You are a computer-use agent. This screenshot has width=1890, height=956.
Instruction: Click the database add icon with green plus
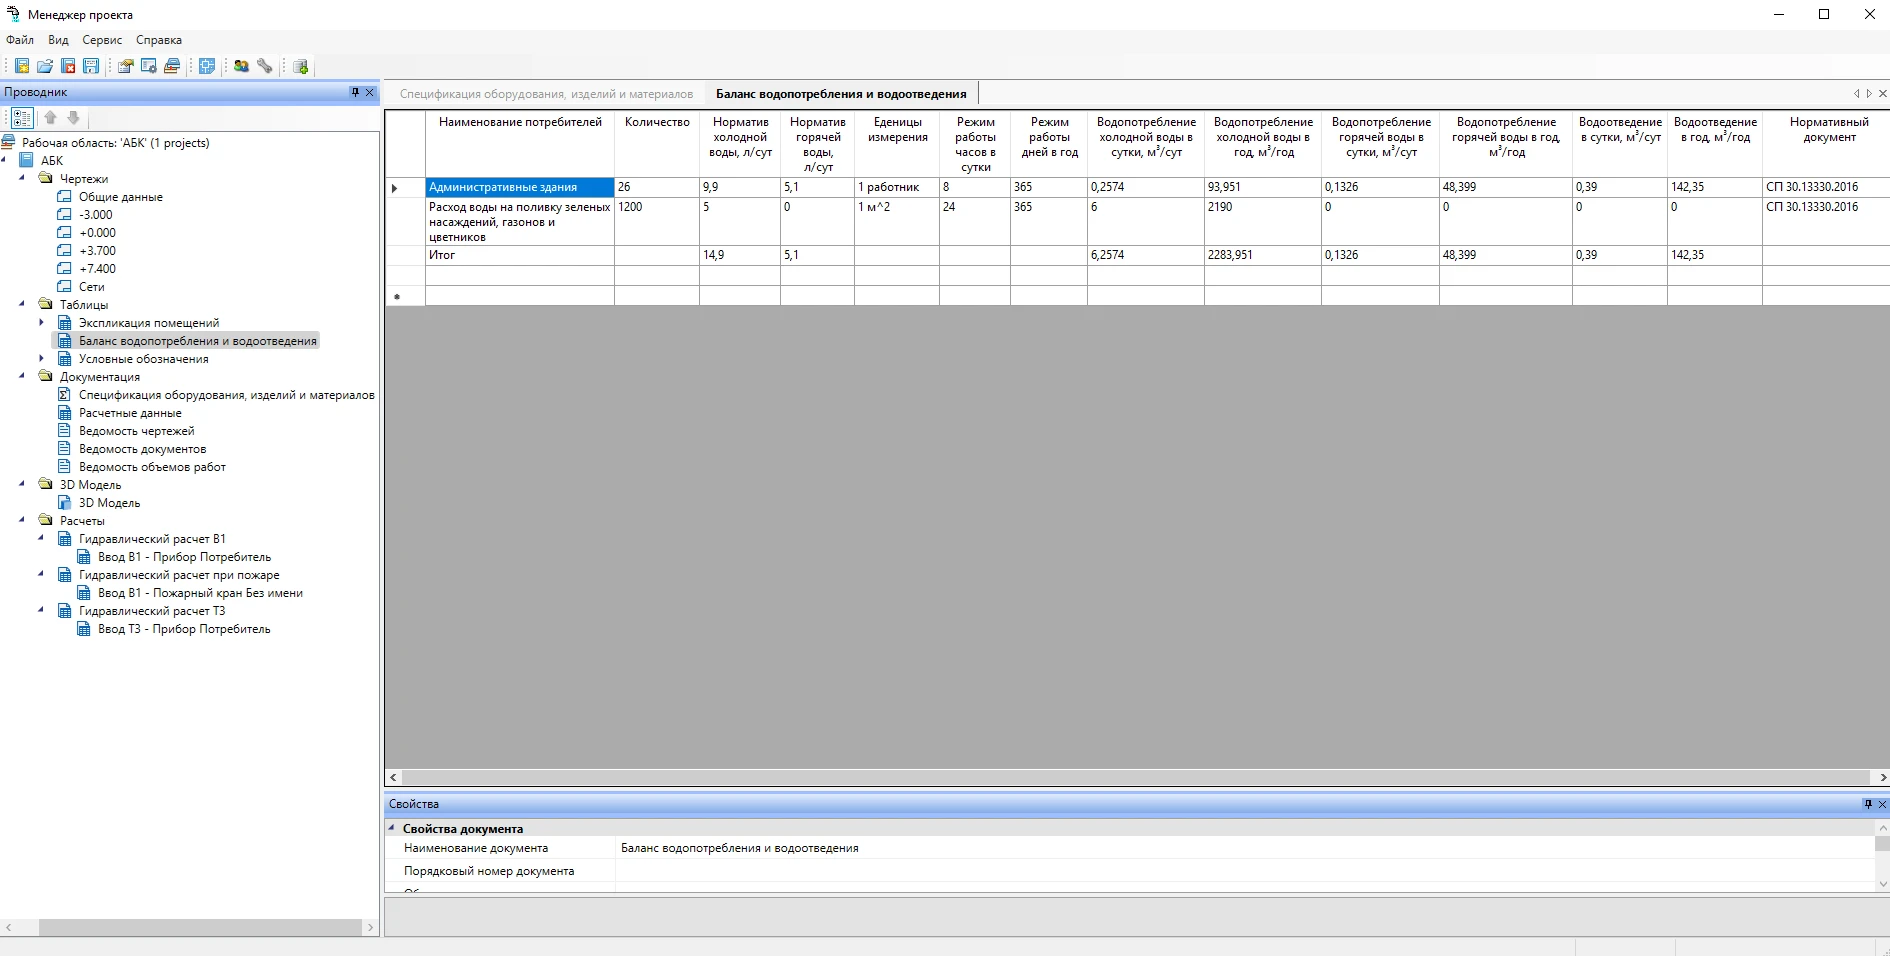point(301,66)
